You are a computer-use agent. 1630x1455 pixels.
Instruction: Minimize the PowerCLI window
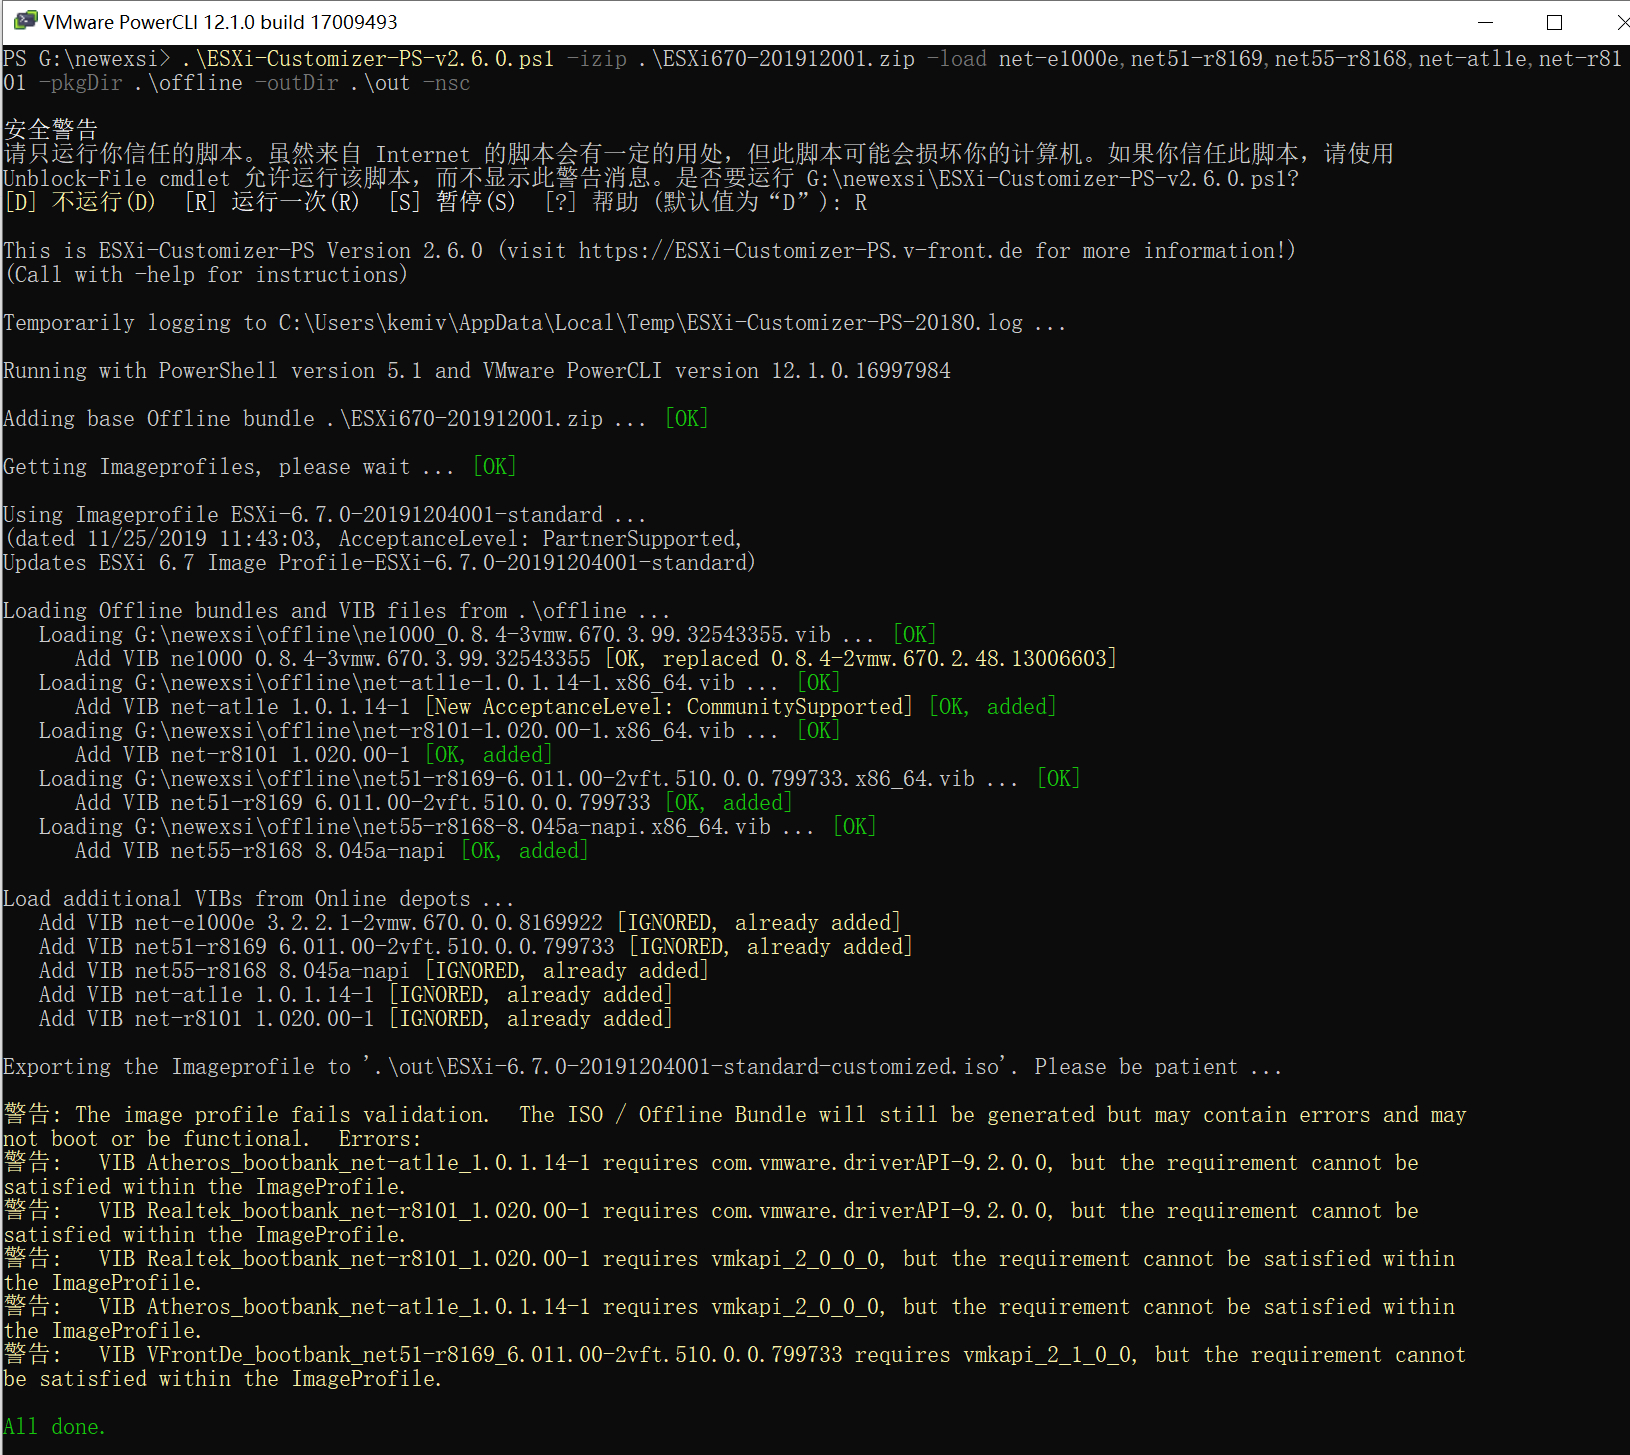(x=1485, y=22)
